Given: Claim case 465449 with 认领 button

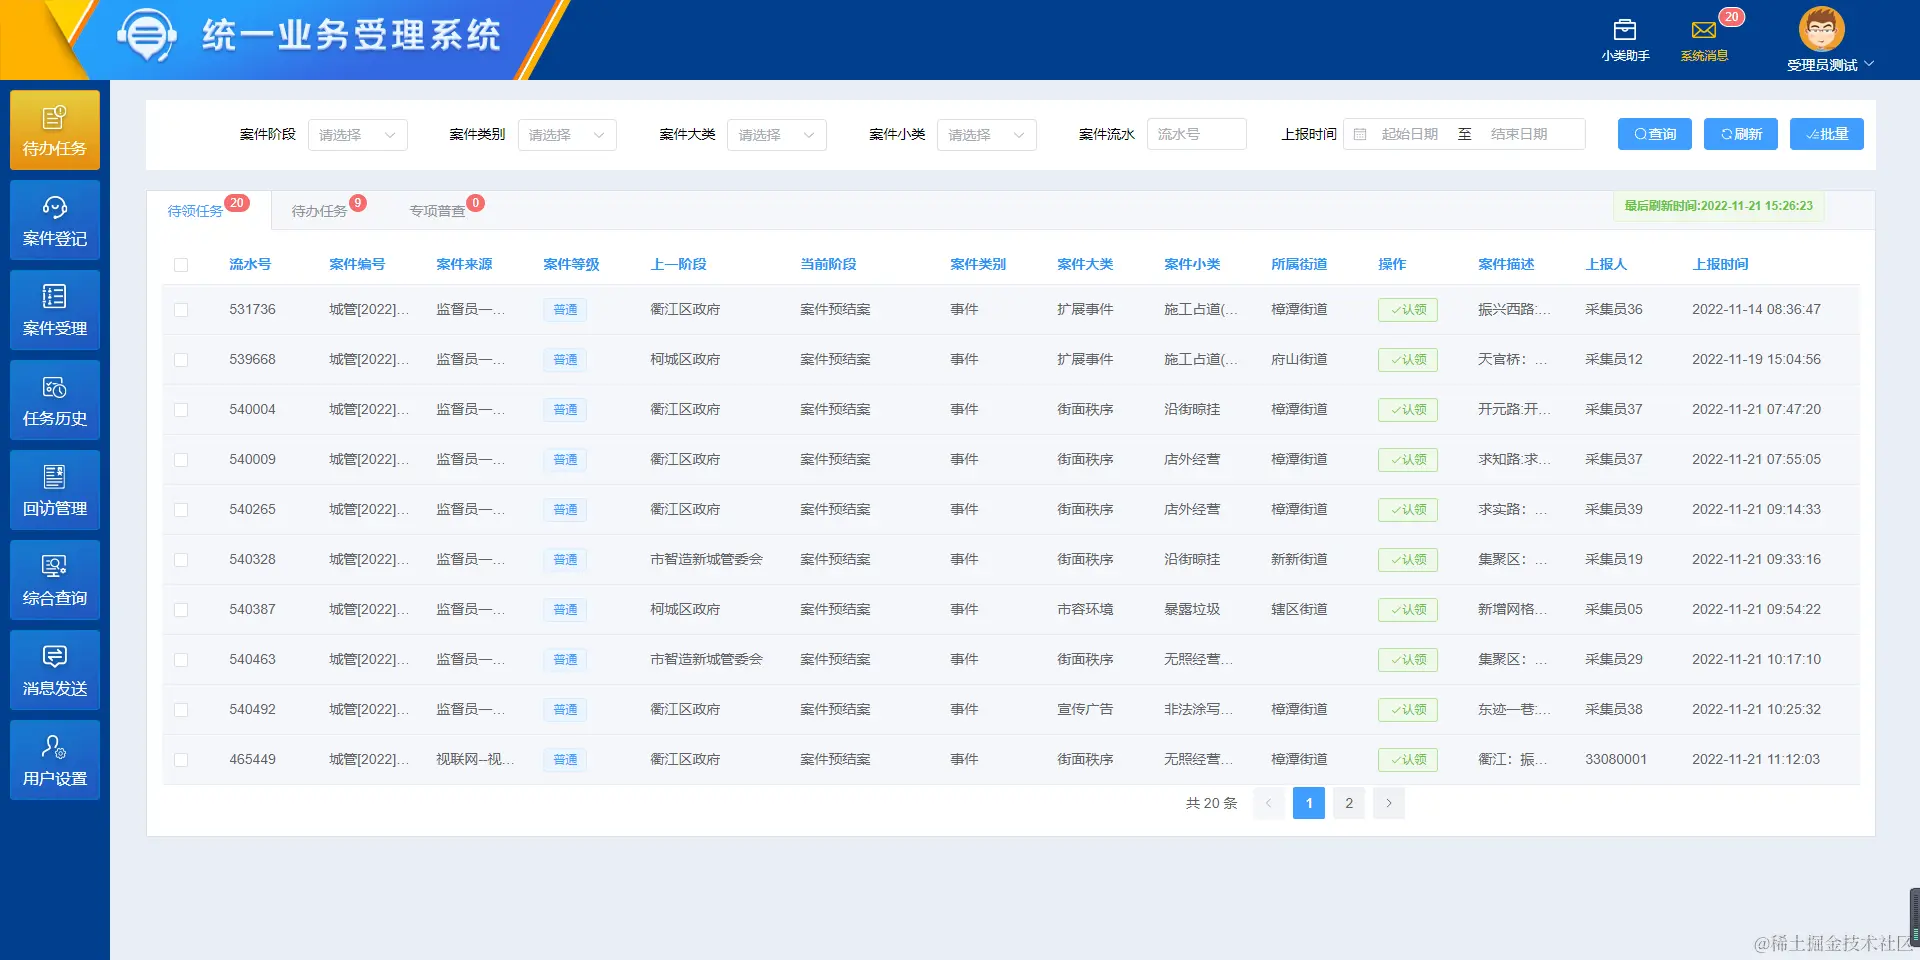Looking at the screenshot, I should pyautogui.click(x=1408, y=760).
